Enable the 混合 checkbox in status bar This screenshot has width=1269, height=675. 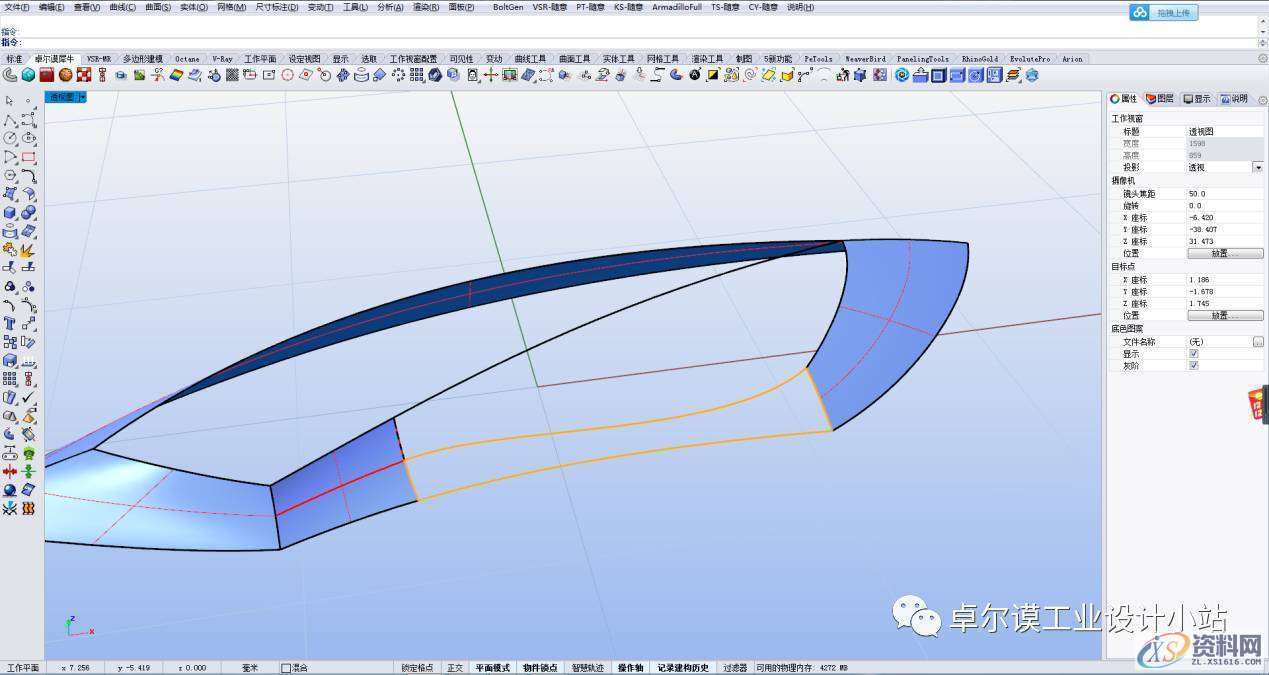[286, 668]
